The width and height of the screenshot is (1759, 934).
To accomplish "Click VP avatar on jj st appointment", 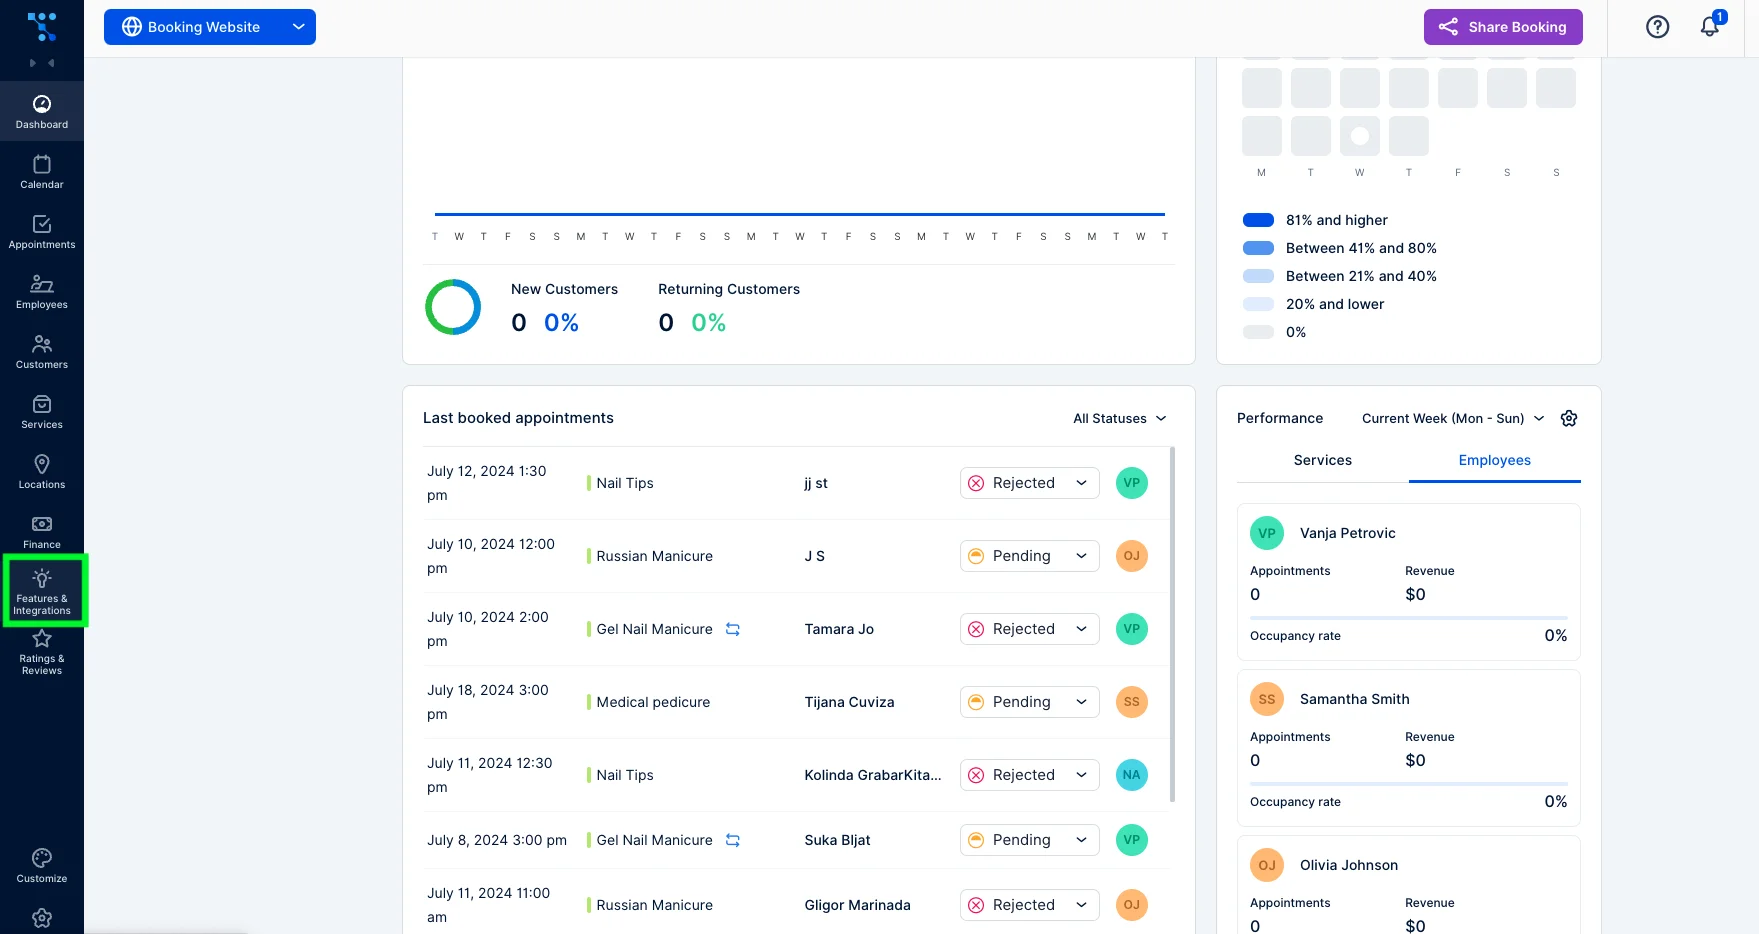I will tap(1131, 483).
